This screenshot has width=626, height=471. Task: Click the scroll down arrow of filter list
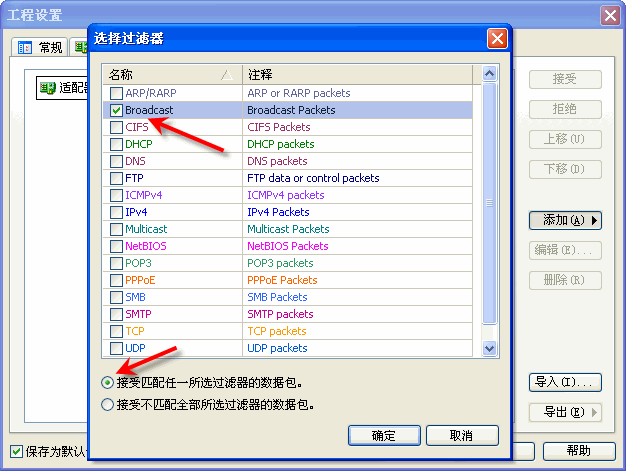pyautogui.click(x=489, y=348)
